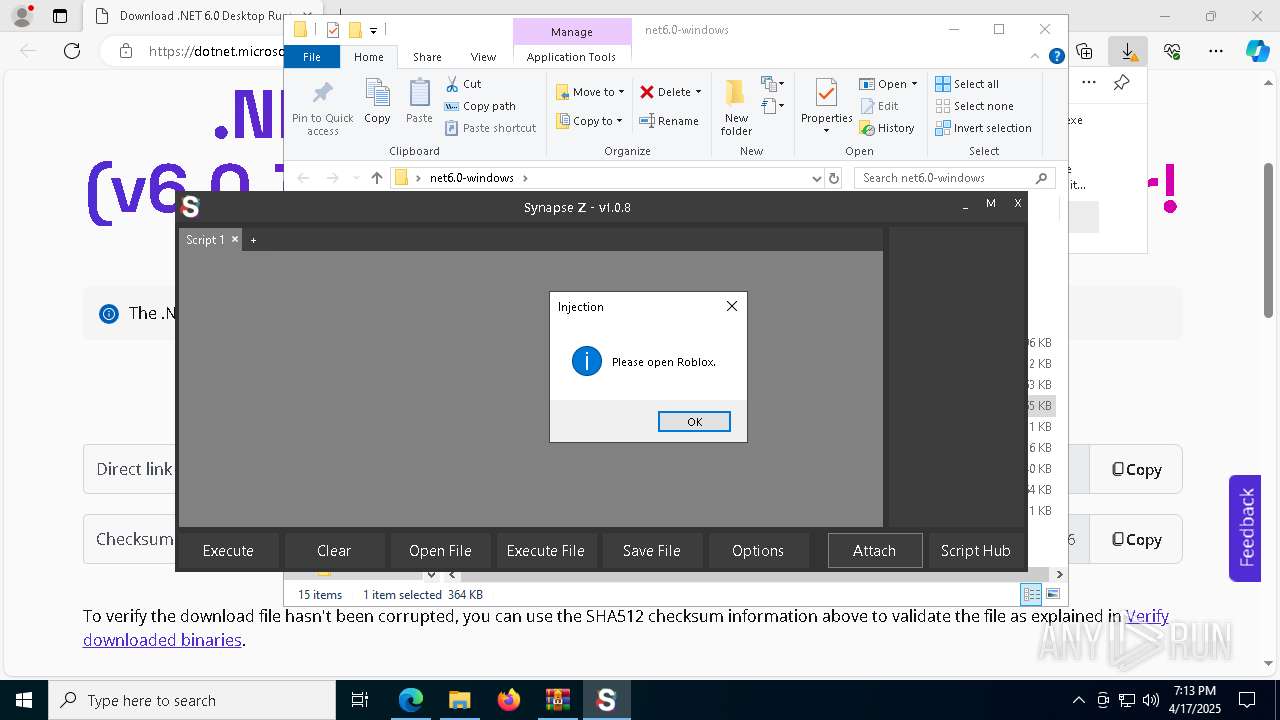Click the Search net6.0-windows field

pos(955,178)
